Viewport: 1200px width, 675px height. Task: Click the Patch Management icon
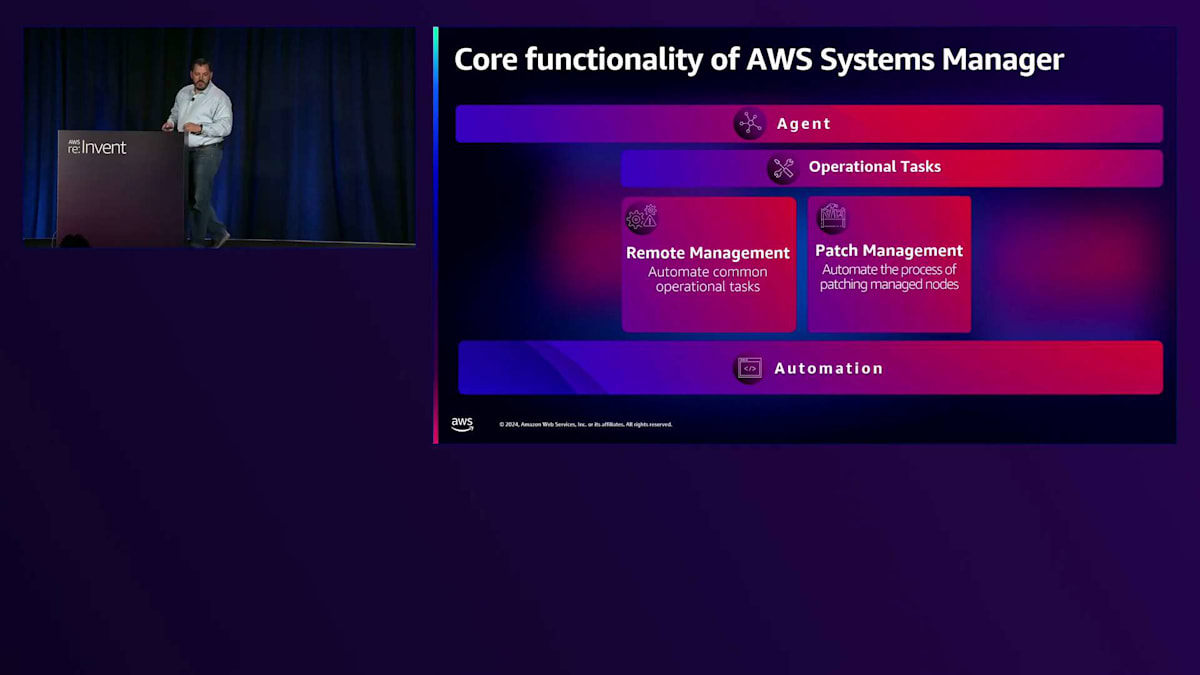(x=833, y=217)
